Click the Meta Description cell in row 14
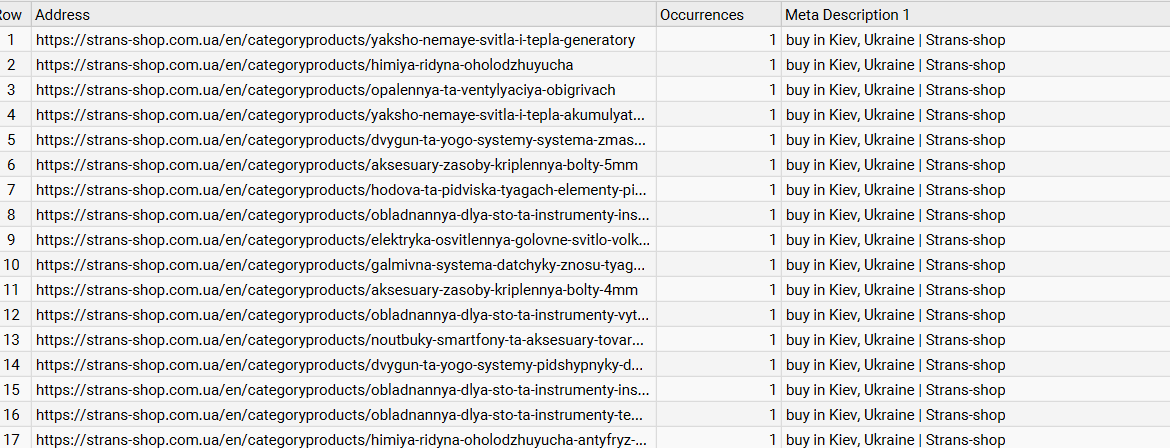 click(x=975, y=365)
